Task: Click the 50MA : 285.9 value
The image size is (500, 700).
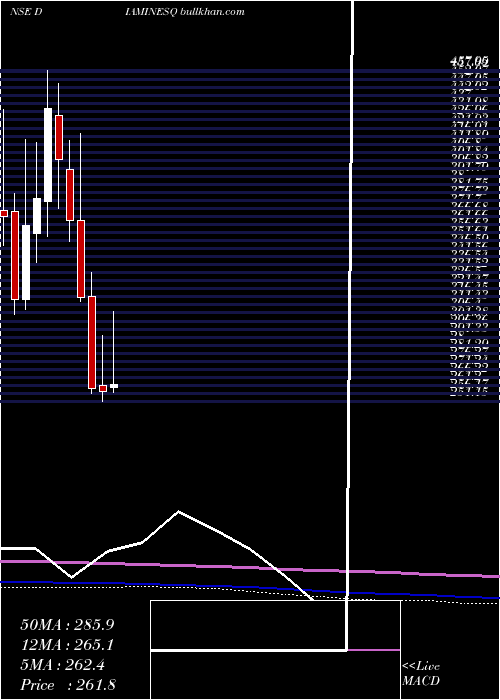Action: (x=67, y=624)
